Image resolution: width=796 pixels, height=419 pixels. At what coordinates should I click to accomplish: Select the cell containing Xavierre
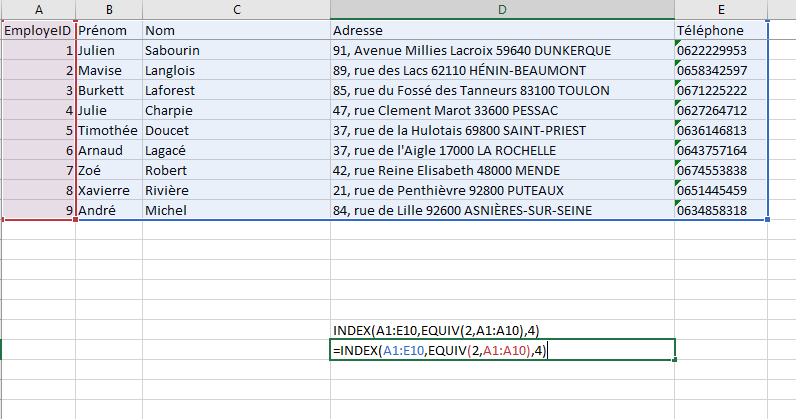[109, 190]
